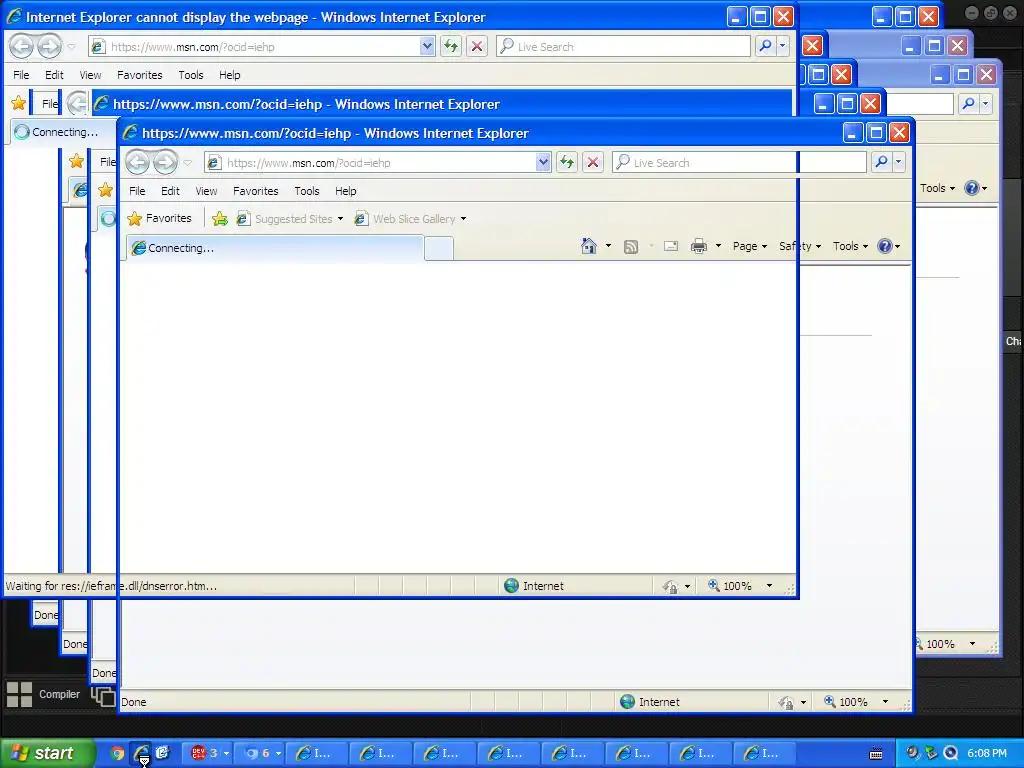
Task: Click Forward arrow in 'cannot display the webpage' window
Action: pos(50,46)
